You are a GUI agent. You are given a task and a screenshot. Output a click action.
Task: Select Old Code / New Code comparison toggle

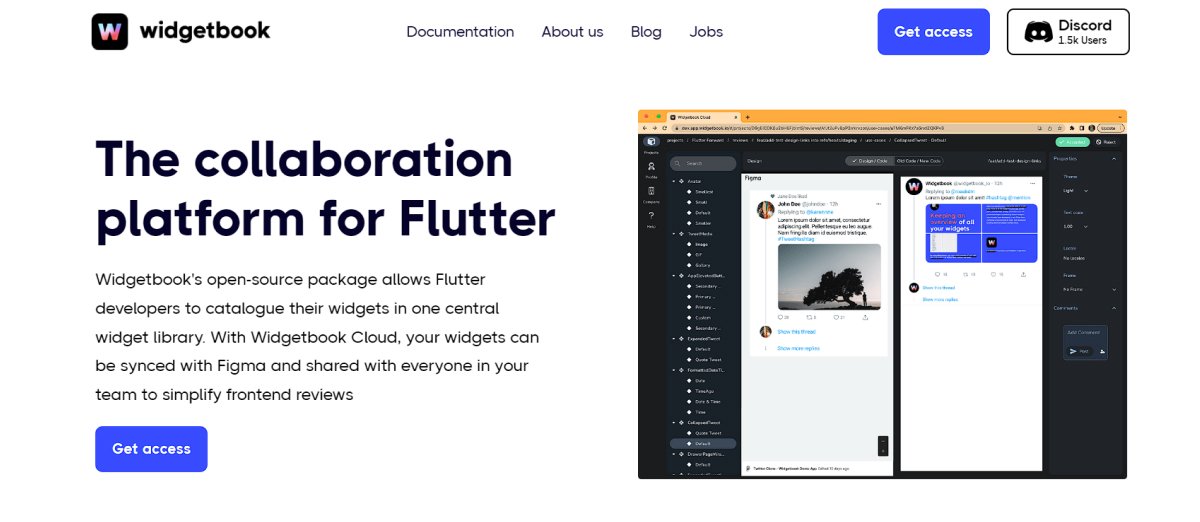[x=920, y=161]
